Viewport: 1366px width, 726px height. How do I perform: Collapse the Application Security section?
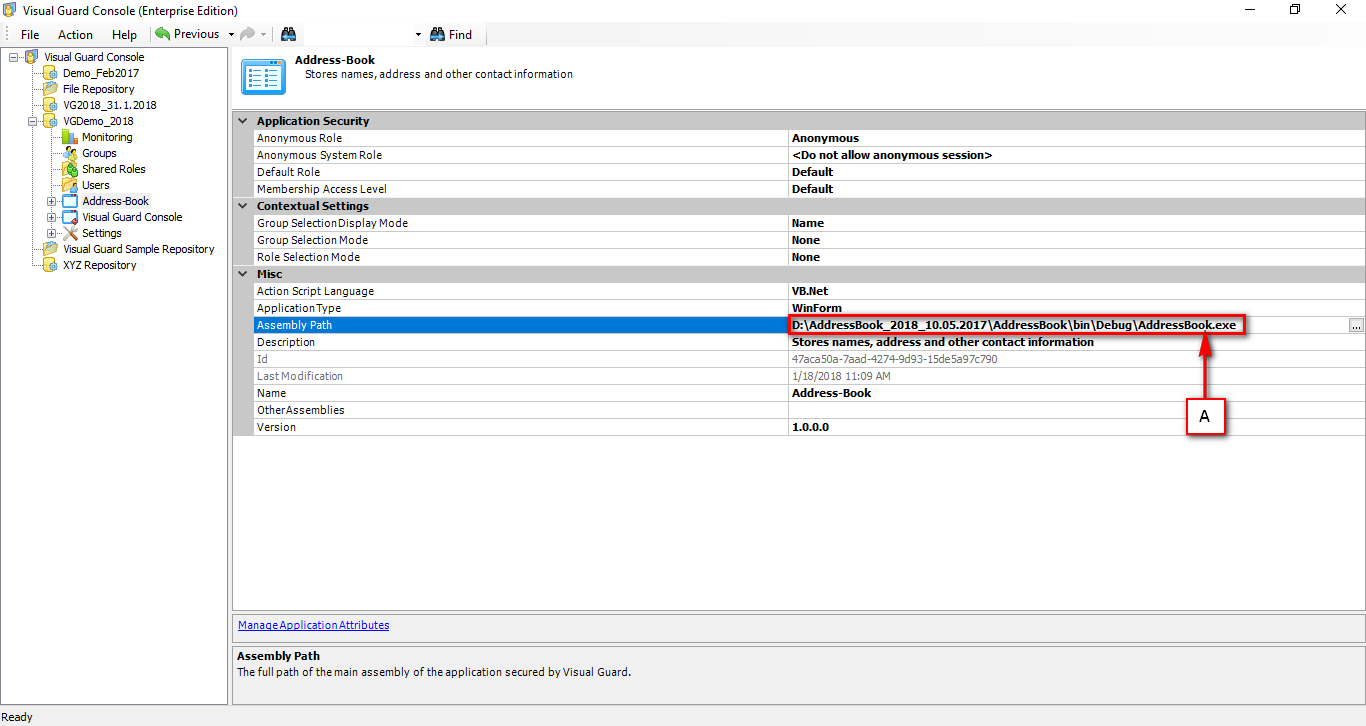pos(242,120)
